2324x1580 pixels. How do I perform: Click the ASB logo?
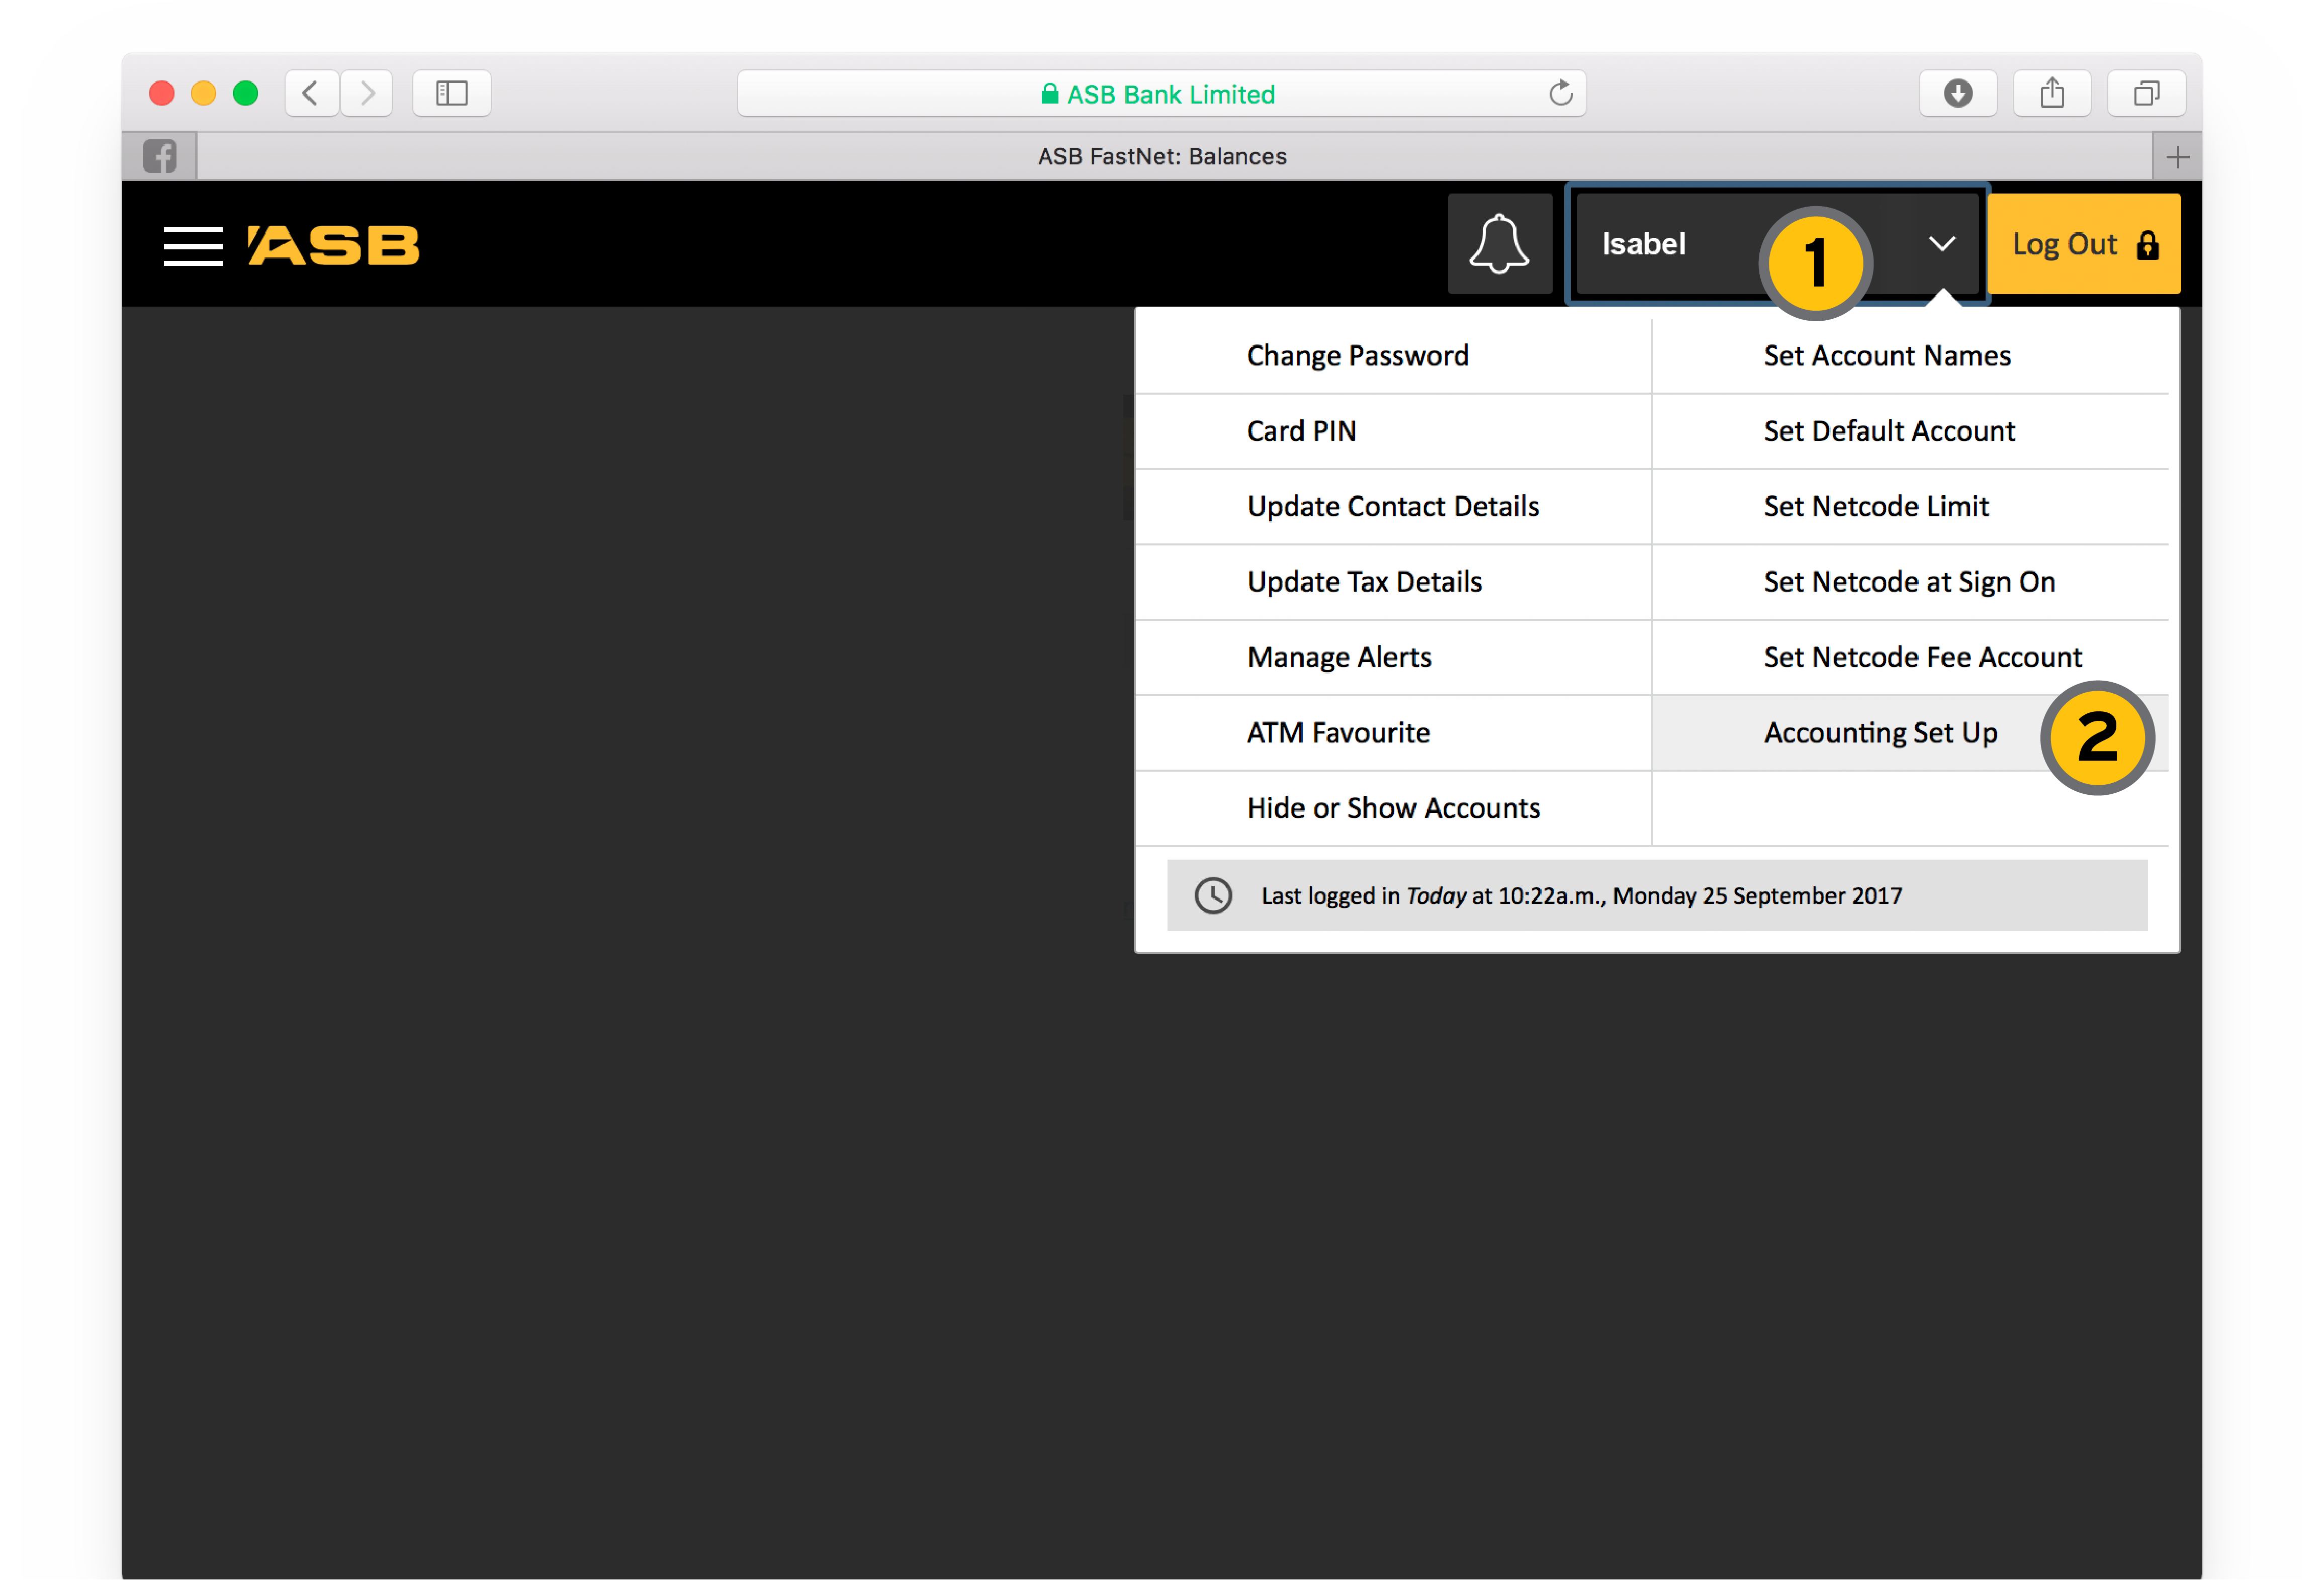334,245
